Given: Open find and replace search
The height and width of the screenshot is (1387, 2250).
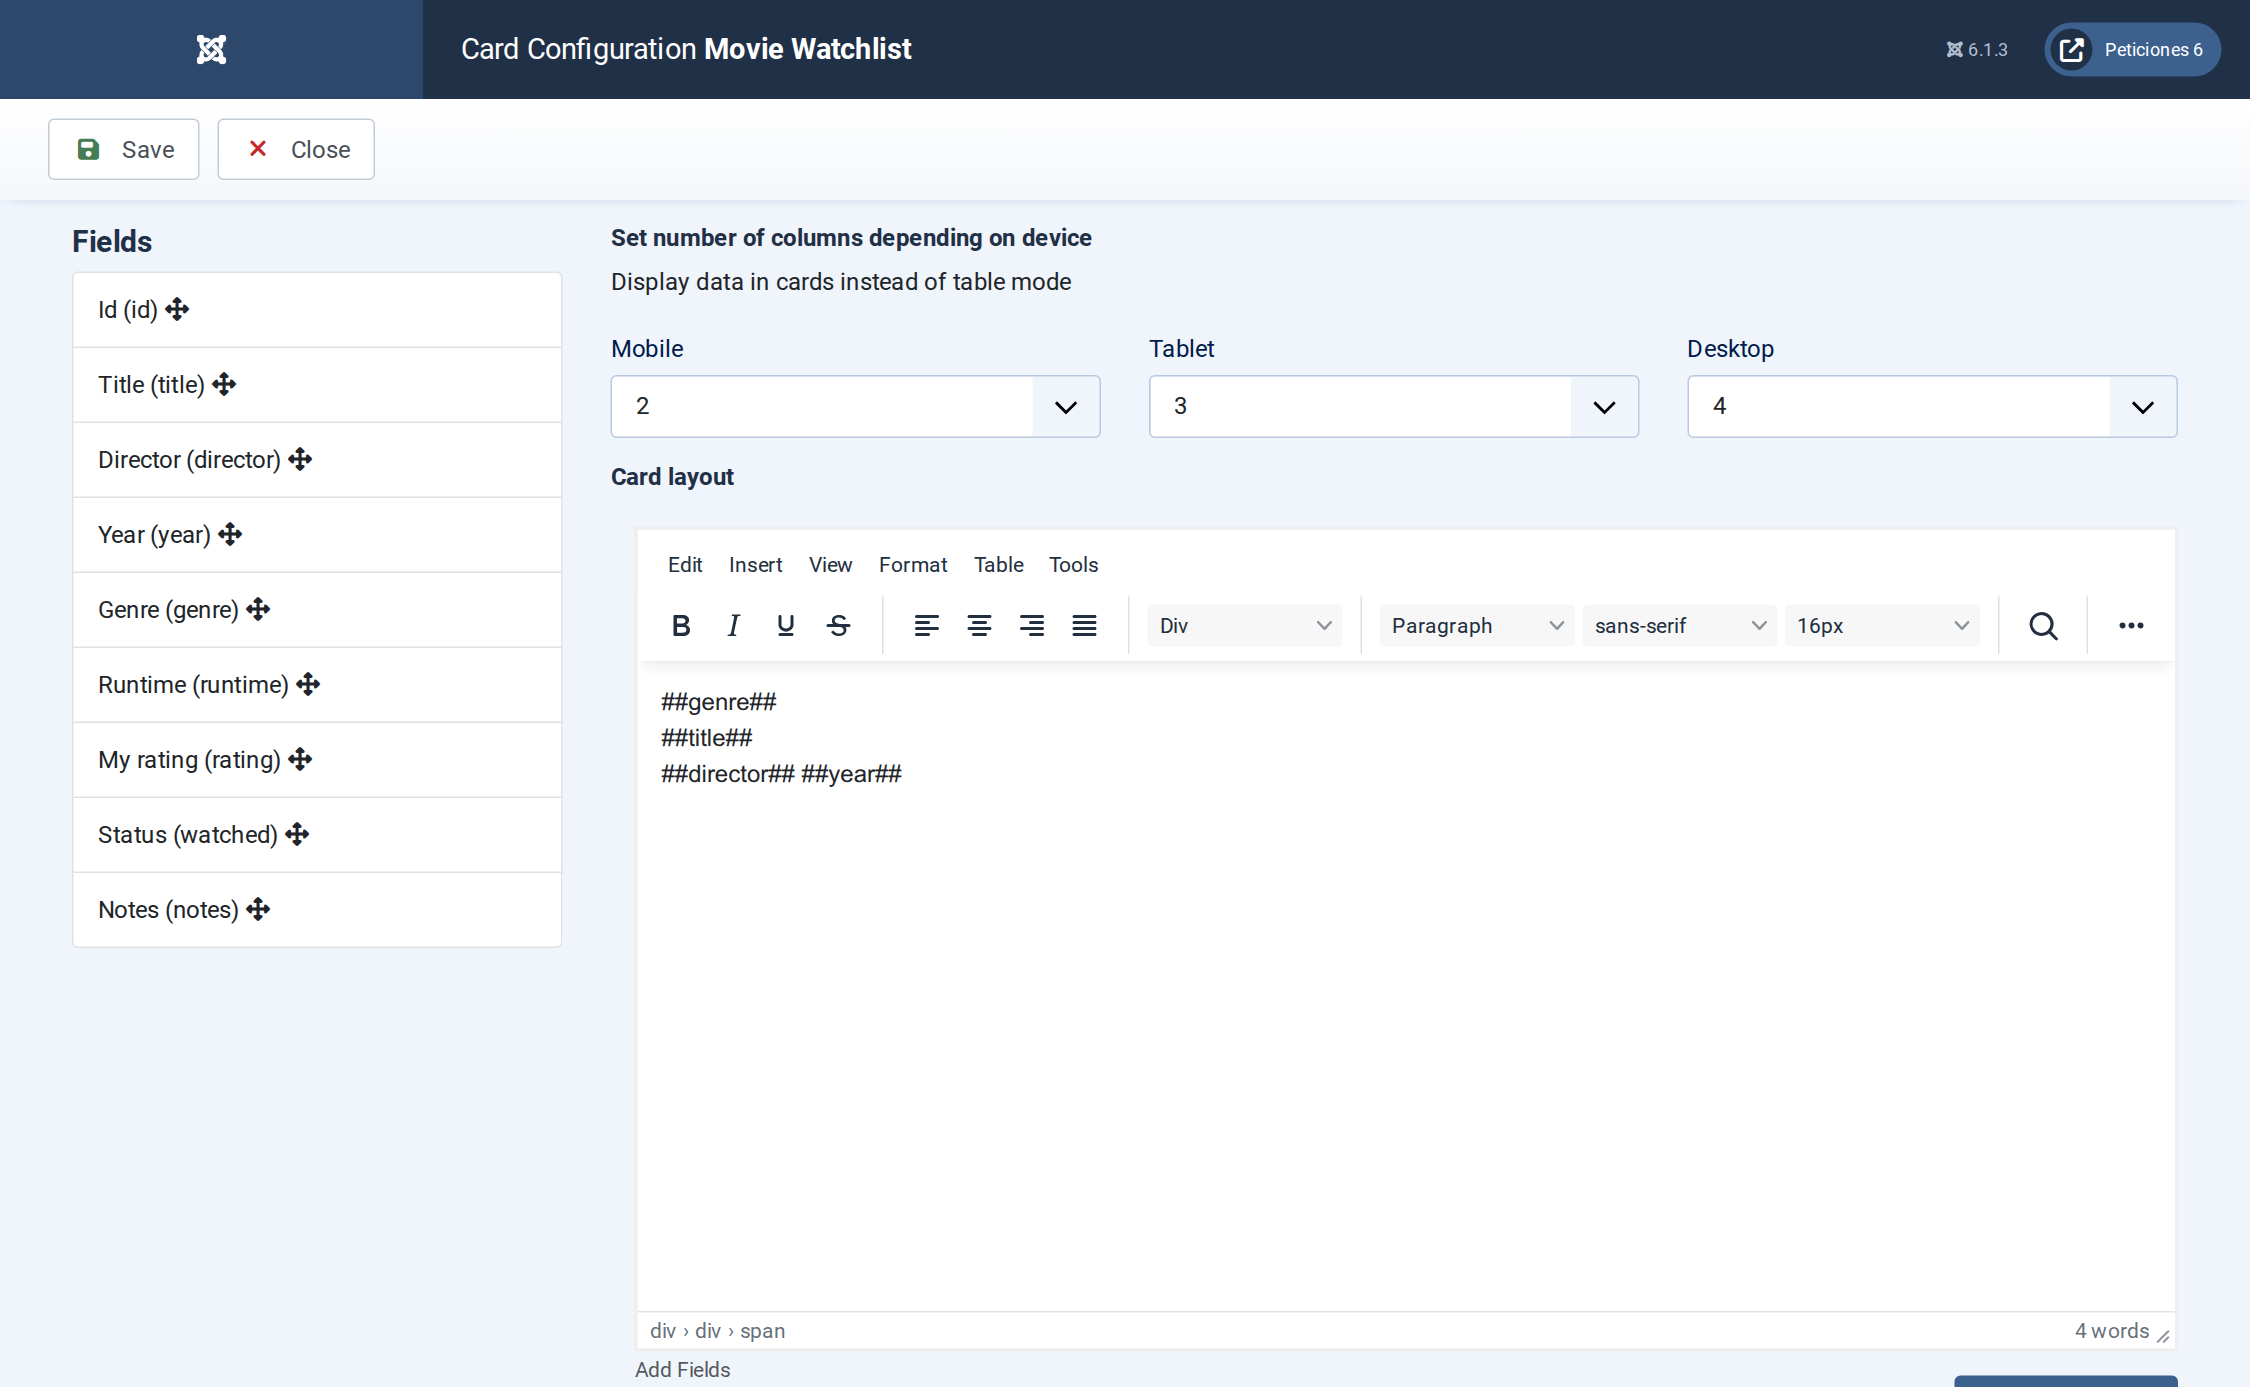Looking at the screenshot, I should point(2043,626).
